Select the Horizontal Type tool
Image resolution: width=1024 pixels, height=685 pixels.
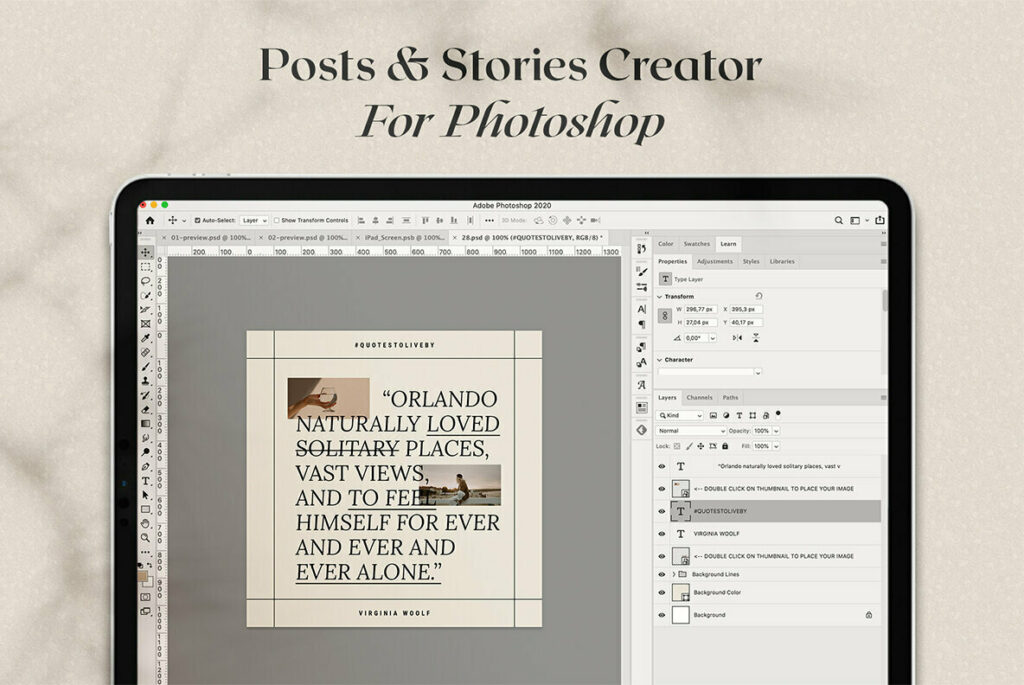click(146, 480)
